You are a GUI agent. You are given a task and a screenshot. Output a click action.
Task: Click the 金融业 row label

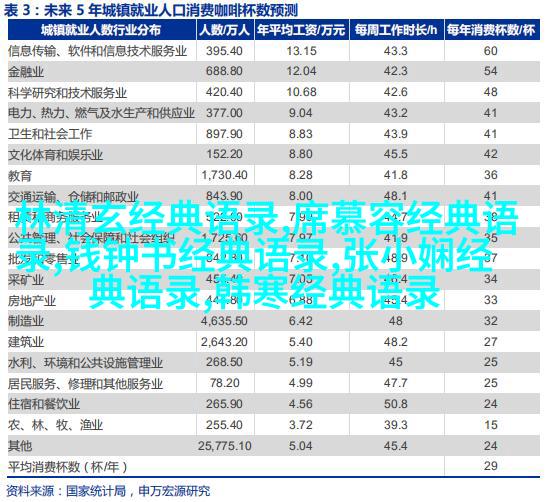tap(26, 72)
